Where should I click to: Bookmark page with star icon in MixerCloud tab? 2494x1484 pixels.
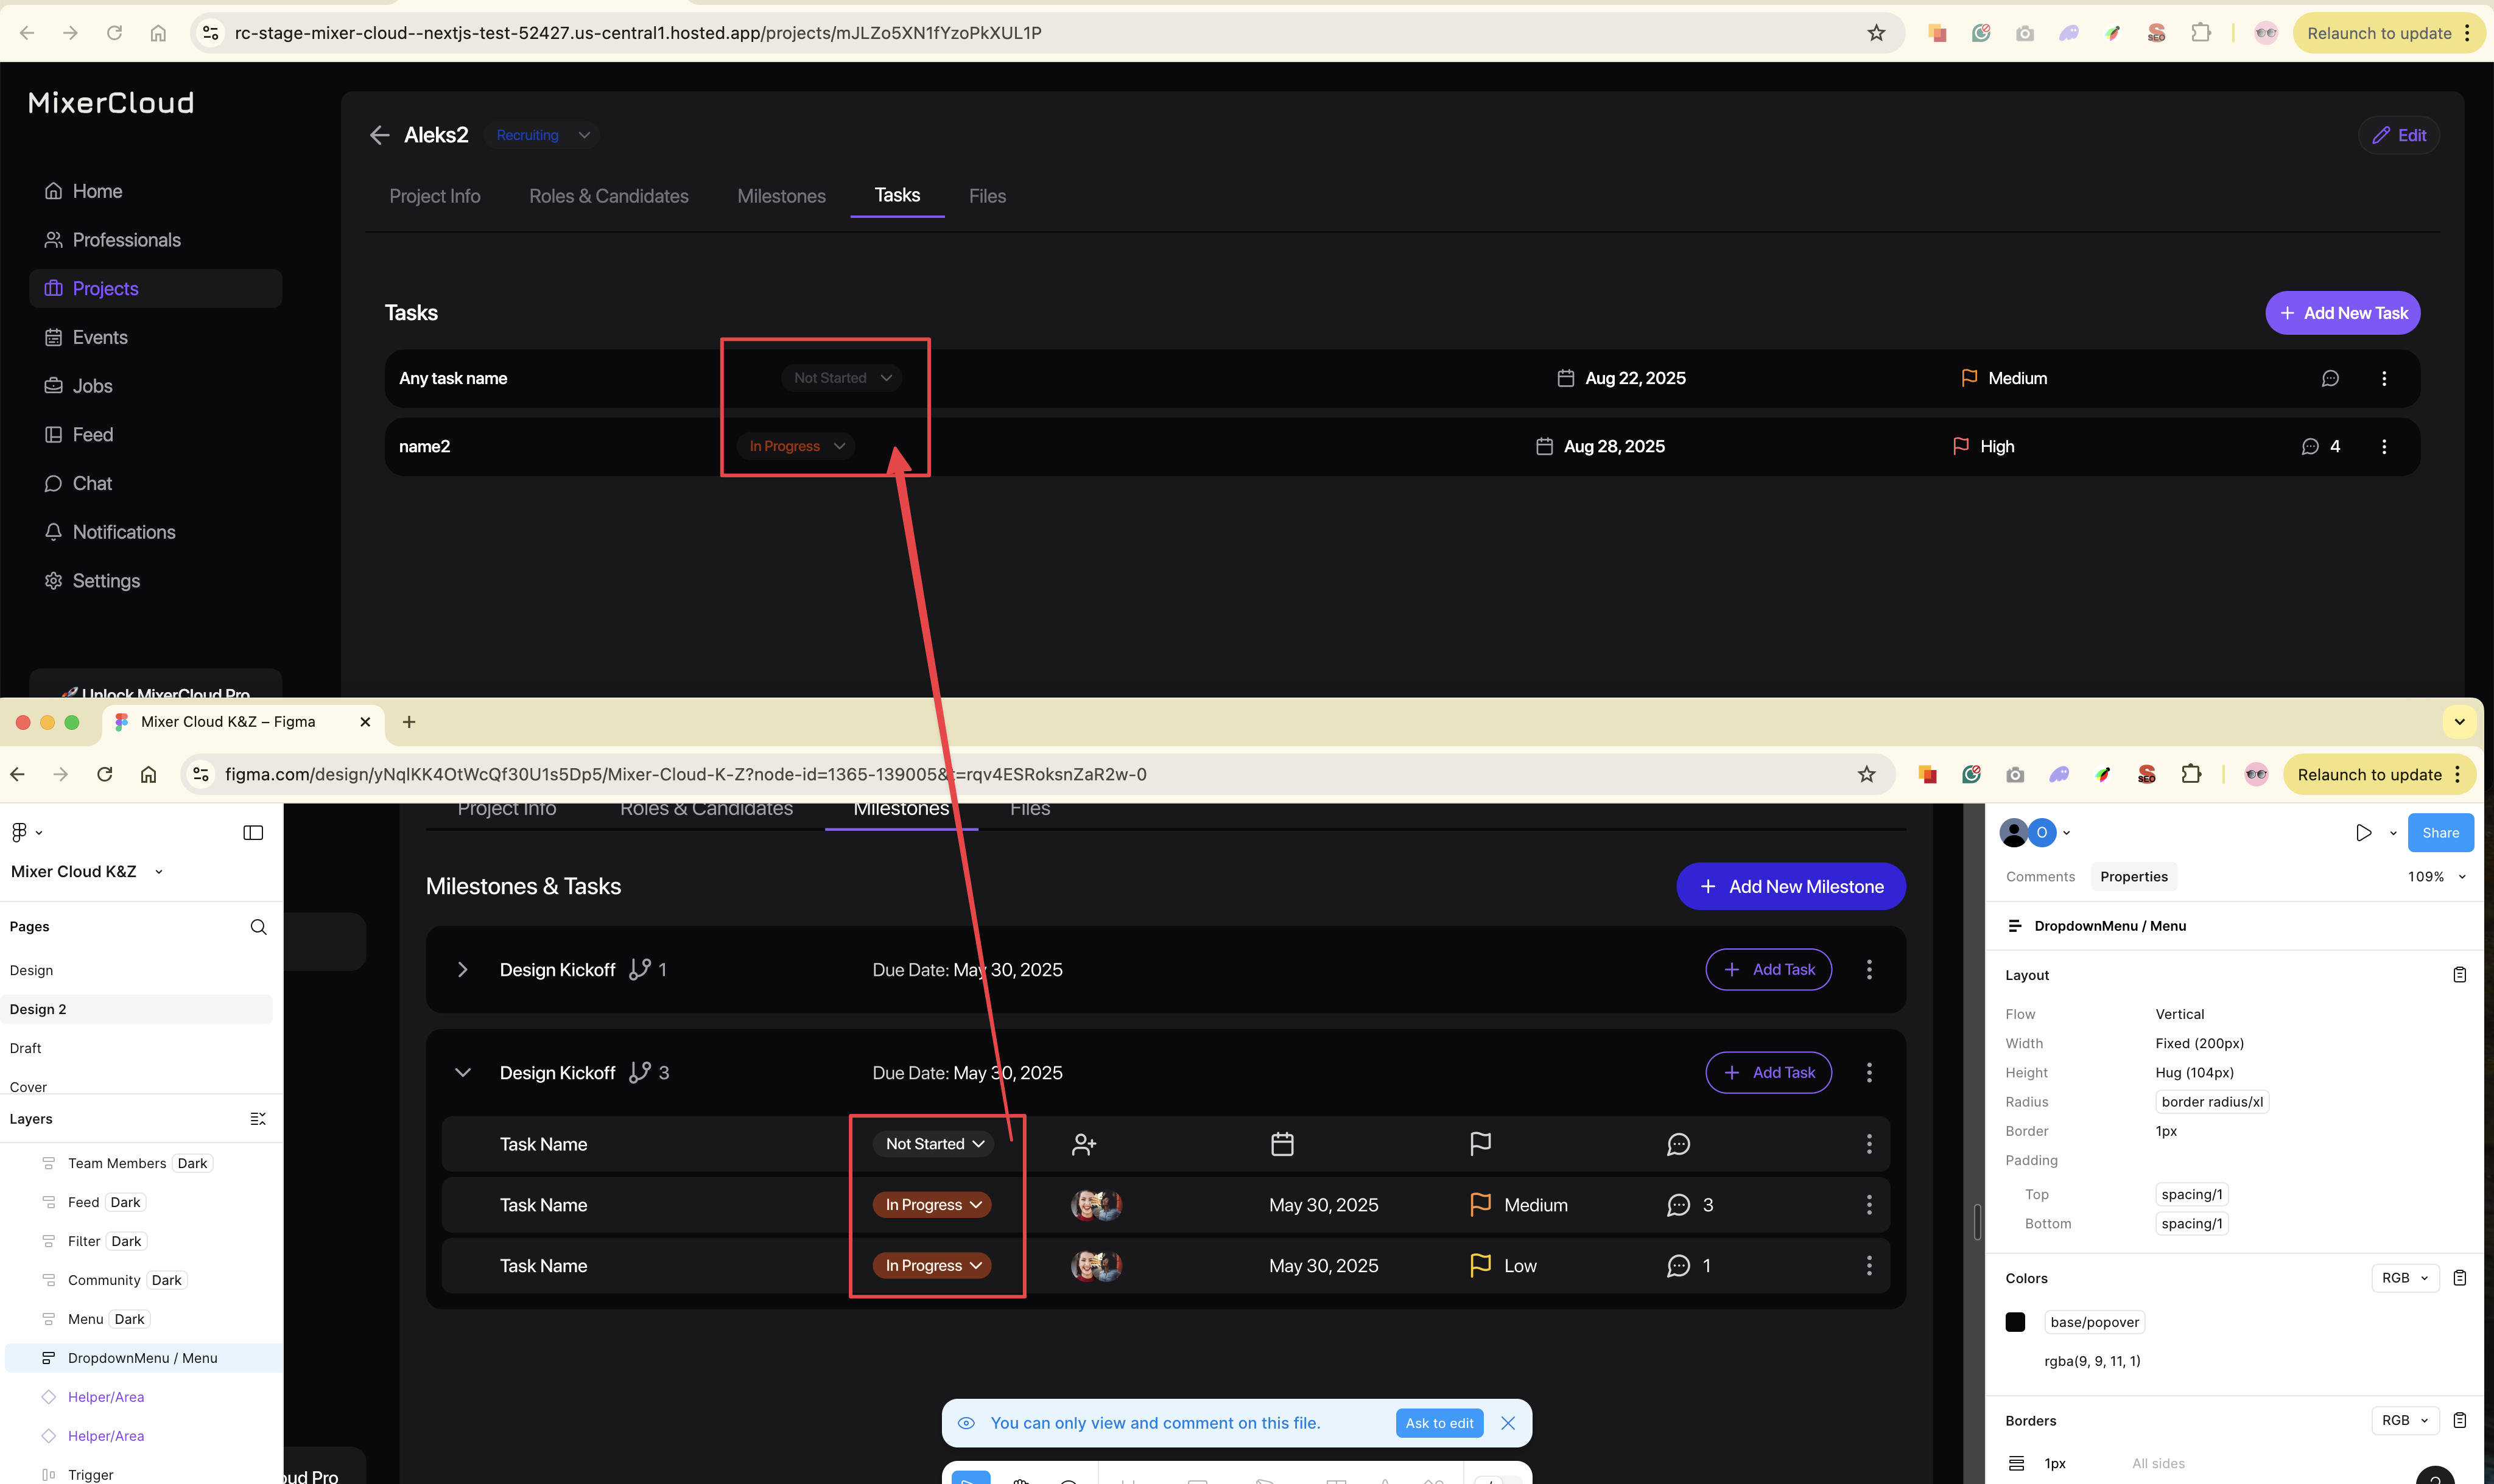[x=1876, y=33]
